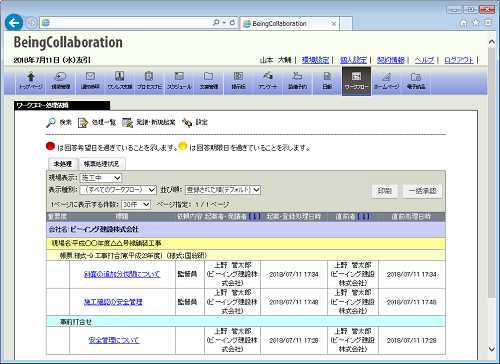Open ホームページ triangle-ruler icon
The height and width of the screenshot is (364, 500).
pyautogui.click(x=386, y=81)
